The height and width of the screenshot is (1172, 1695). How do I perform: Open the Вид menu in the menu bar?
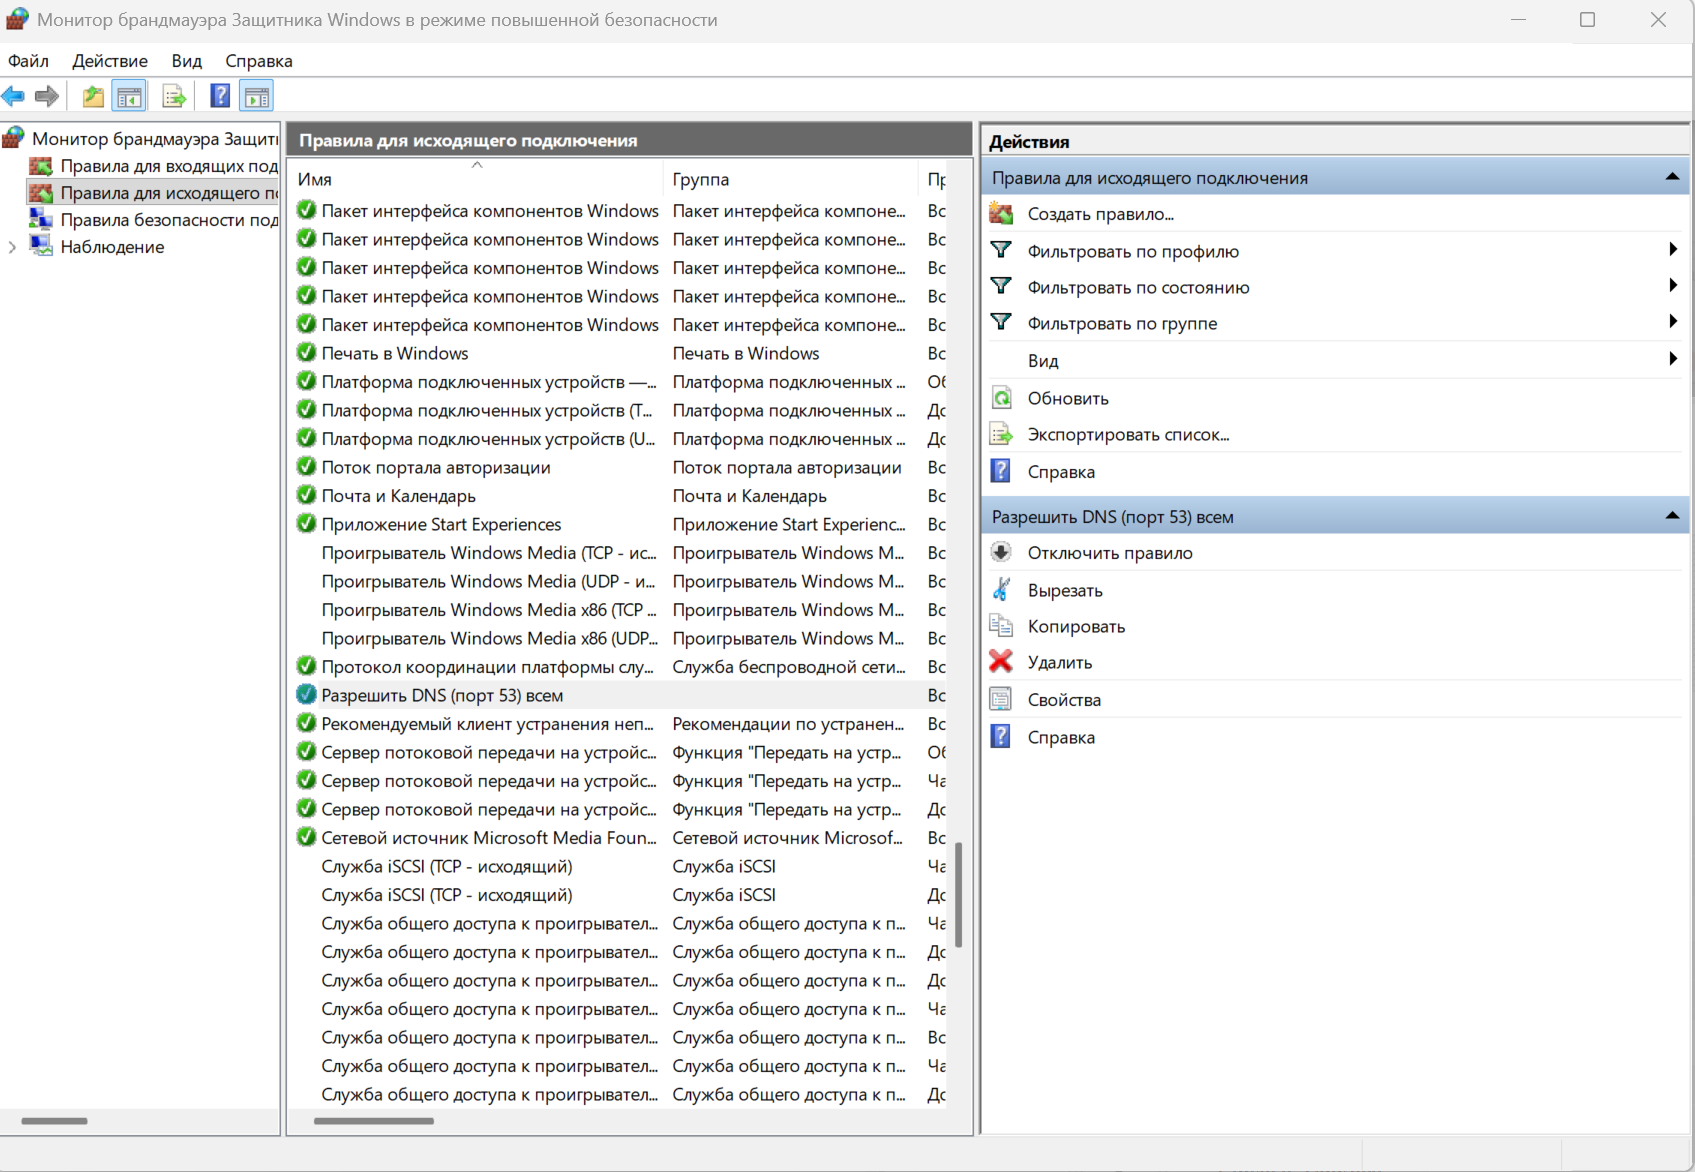[x=186, y=61]
